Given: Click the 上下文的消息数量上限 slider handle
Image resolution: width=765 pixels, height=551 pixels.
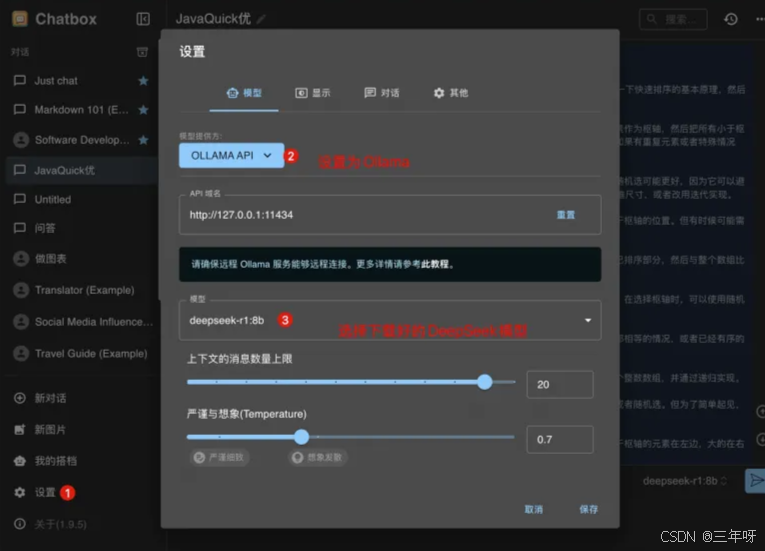Looking at the screenshot, I should (x=484, y=382).
